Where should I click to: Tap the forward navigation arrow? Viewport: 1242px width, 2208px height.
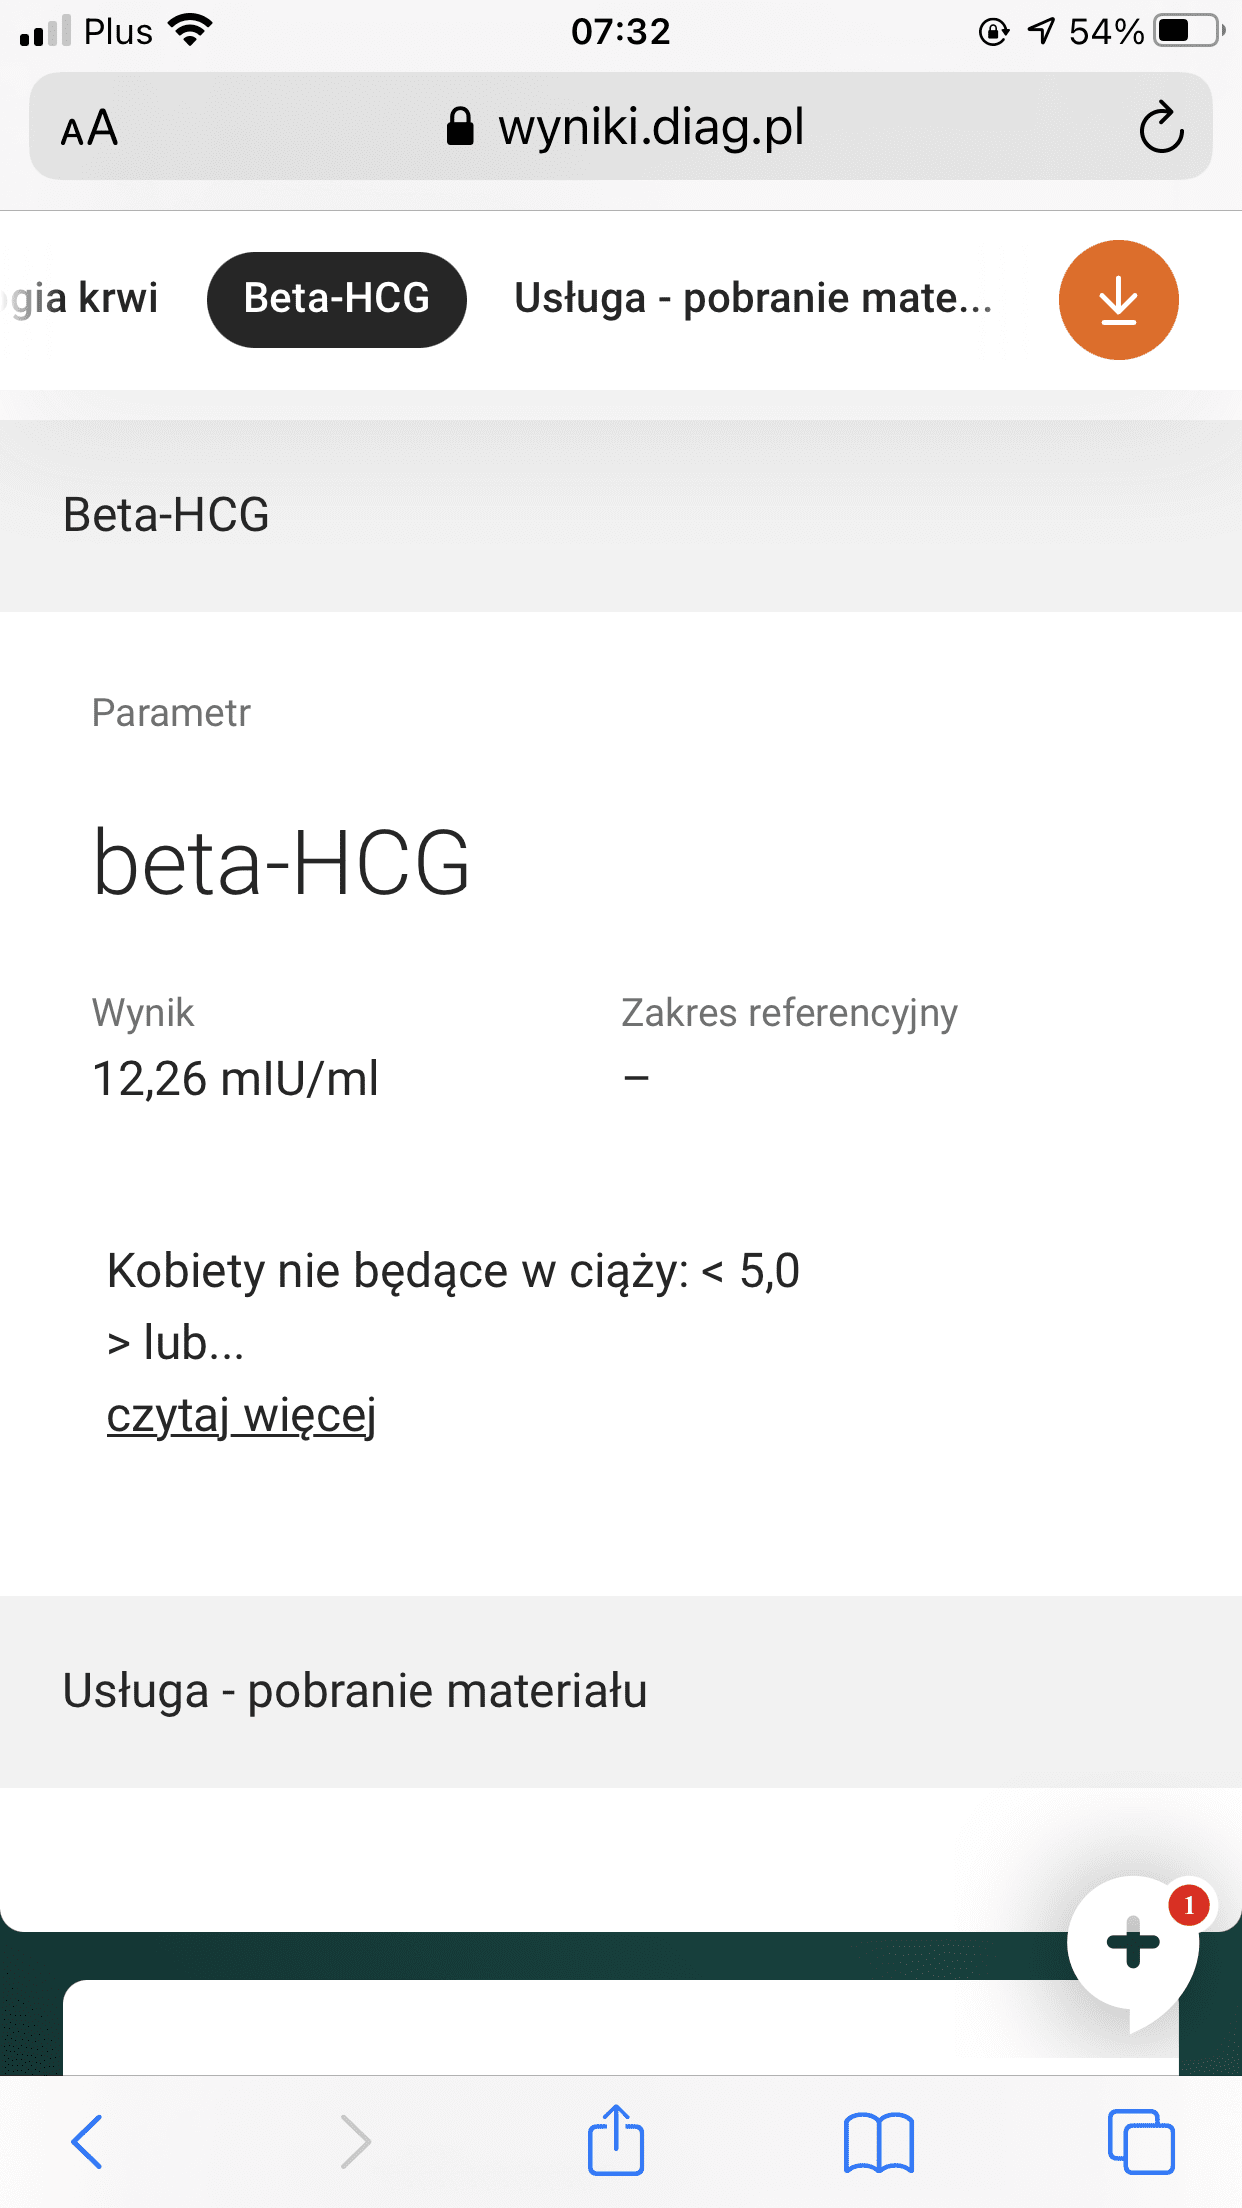point(355,2142)
